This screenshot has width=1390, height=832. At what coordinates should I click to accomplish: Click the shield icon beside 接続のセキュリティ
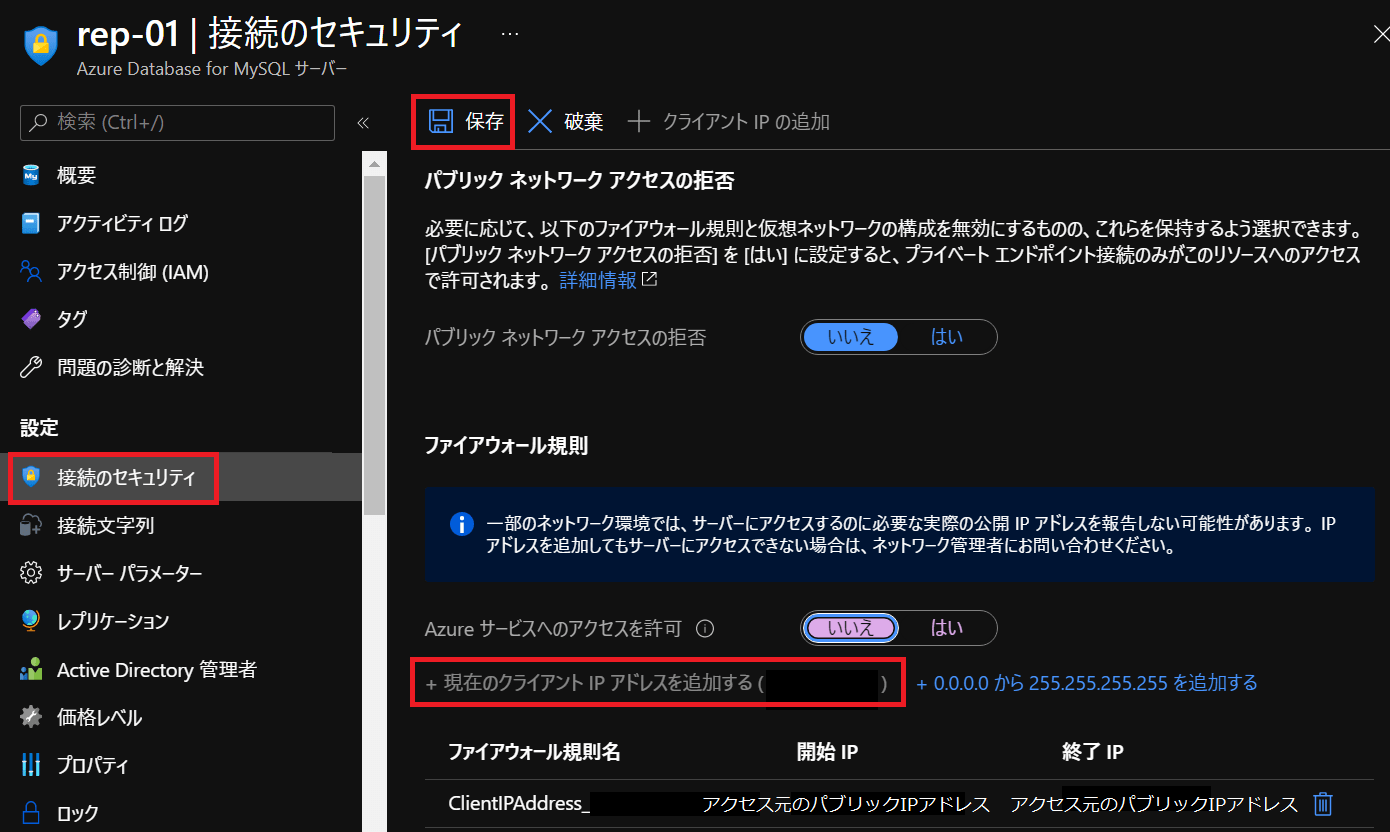pyautogui.click(x=31, y=477)
